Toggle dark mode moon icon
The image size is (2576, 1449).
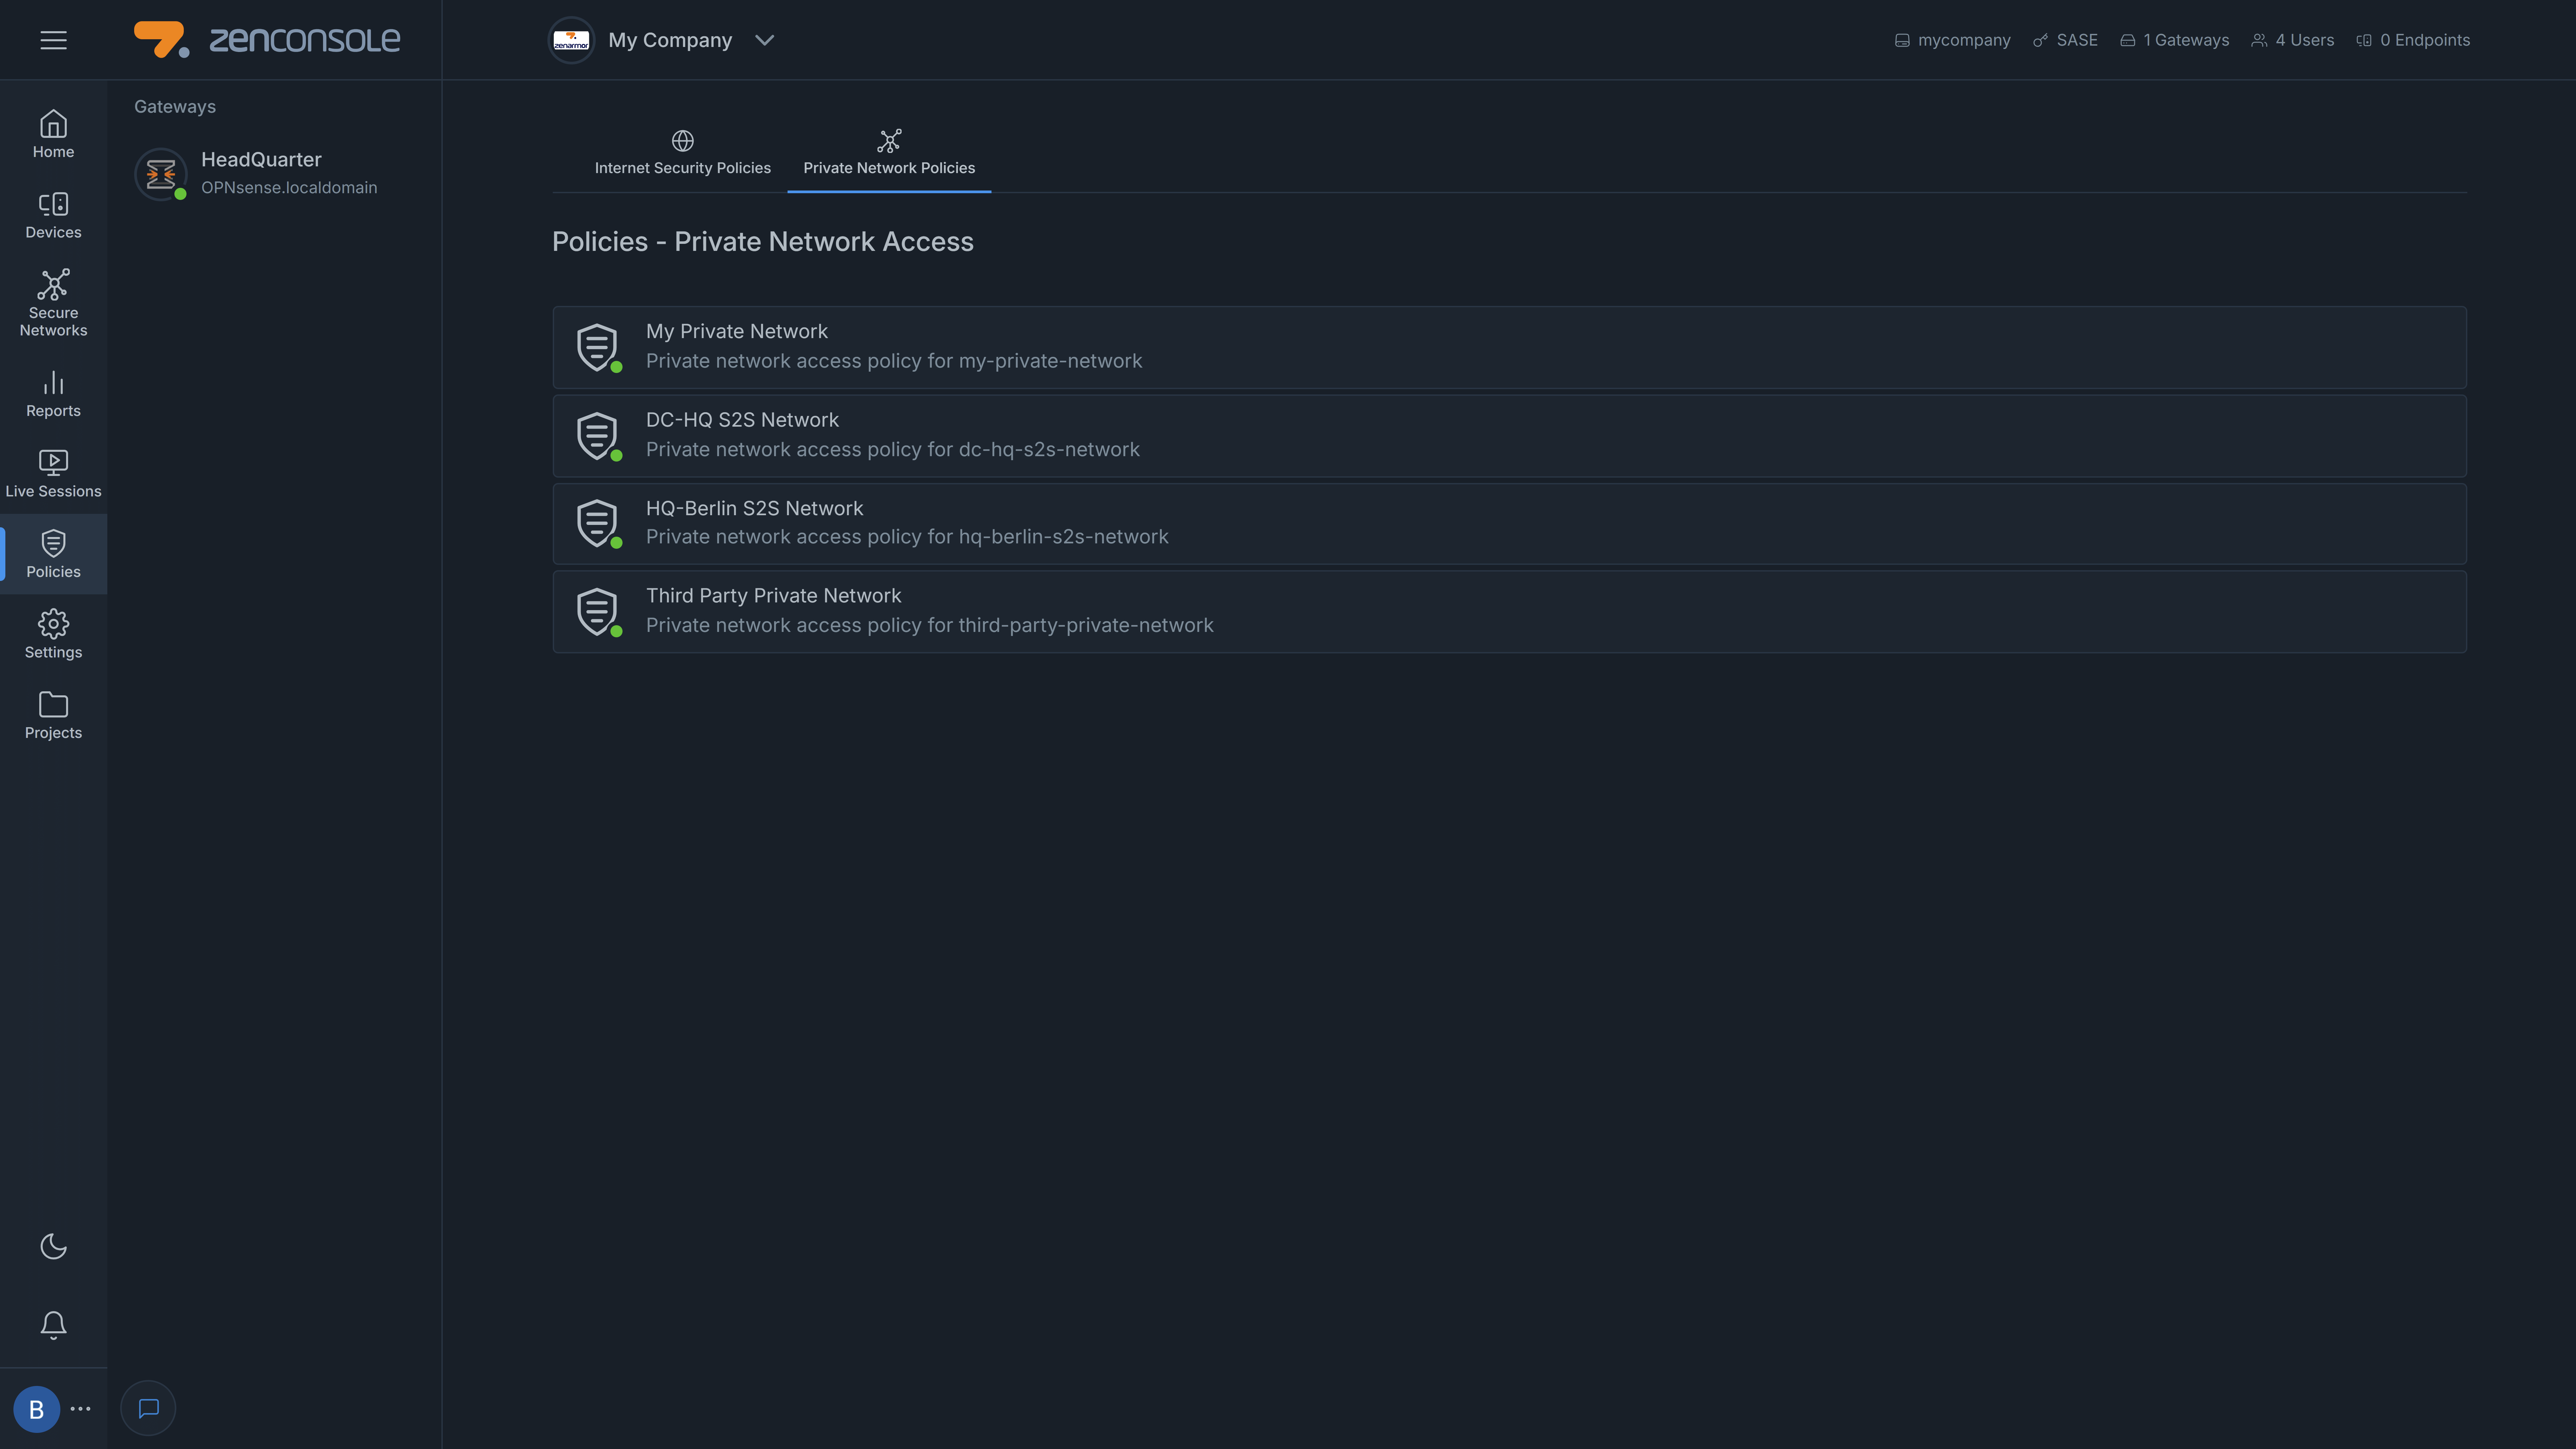coord(53,1246)
